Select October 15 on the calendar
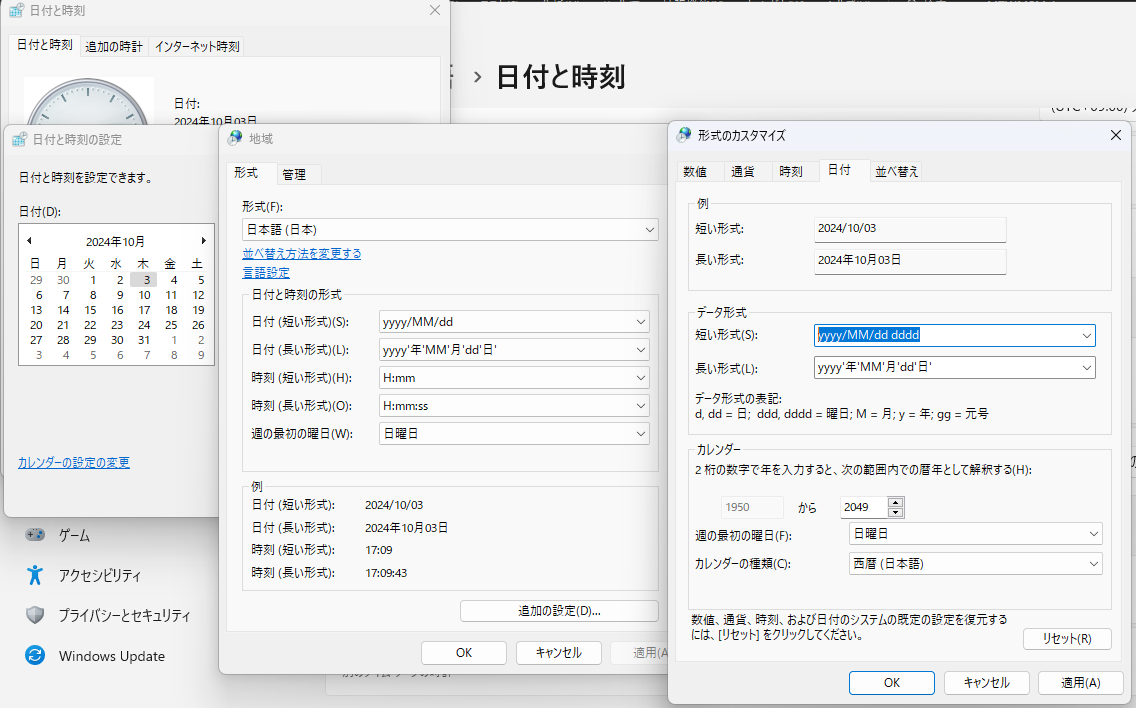Viewport: 1136px width, 708px height. click(89, 310)
